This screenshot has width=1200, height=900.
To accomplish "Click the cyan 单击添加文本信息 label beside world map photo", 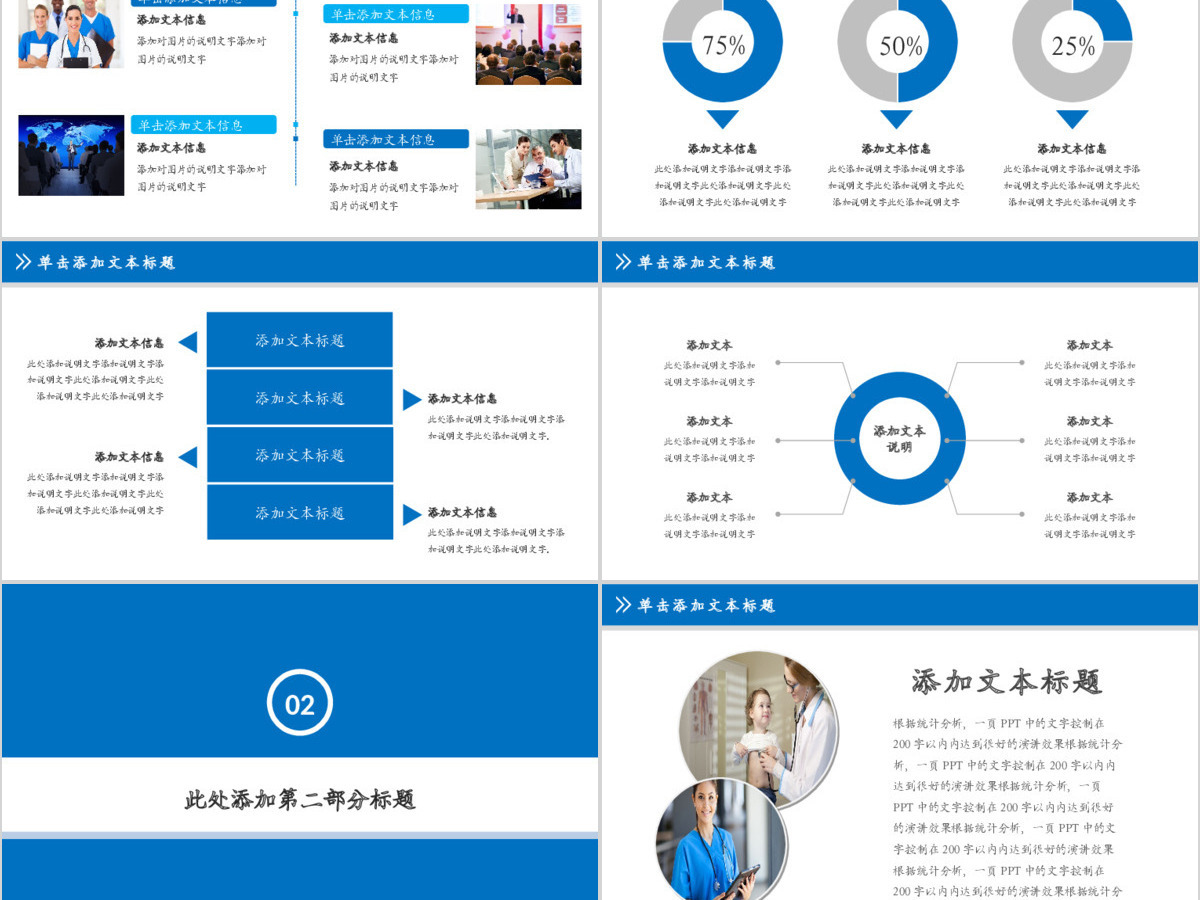I will pyautogui.click(x=203, y=125).
